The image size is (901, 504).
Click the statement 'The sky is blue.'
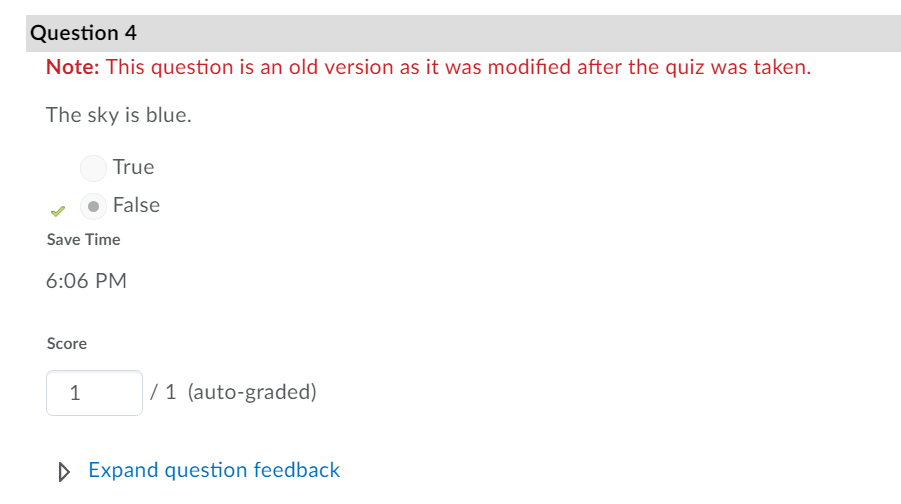coord(118,115)
